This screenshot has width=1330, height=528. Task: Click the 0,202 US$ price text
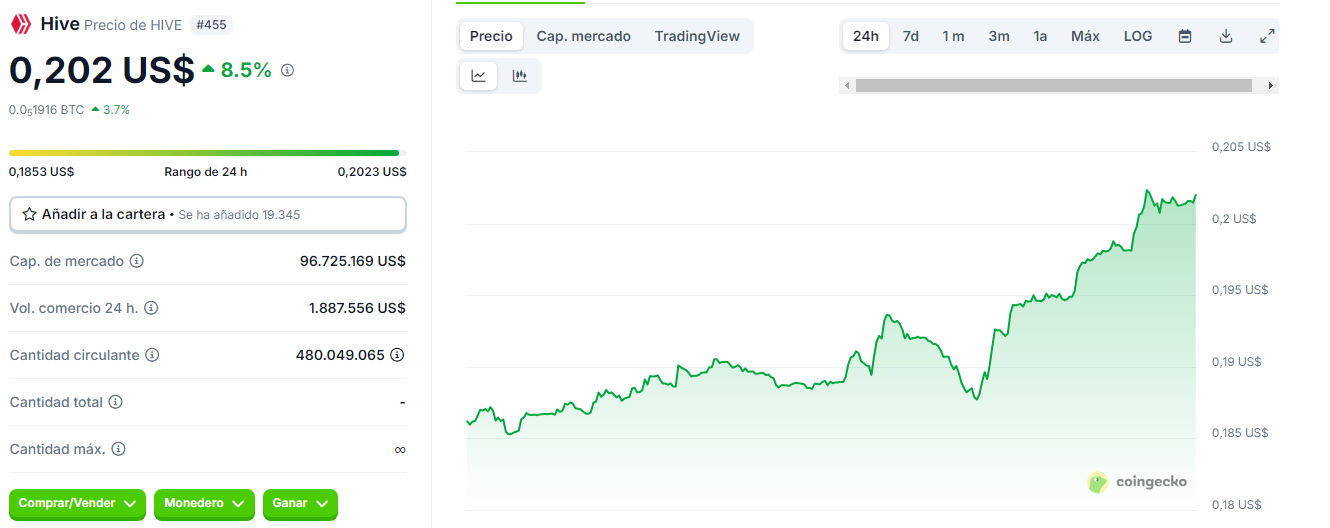click(x=102, y=70)
